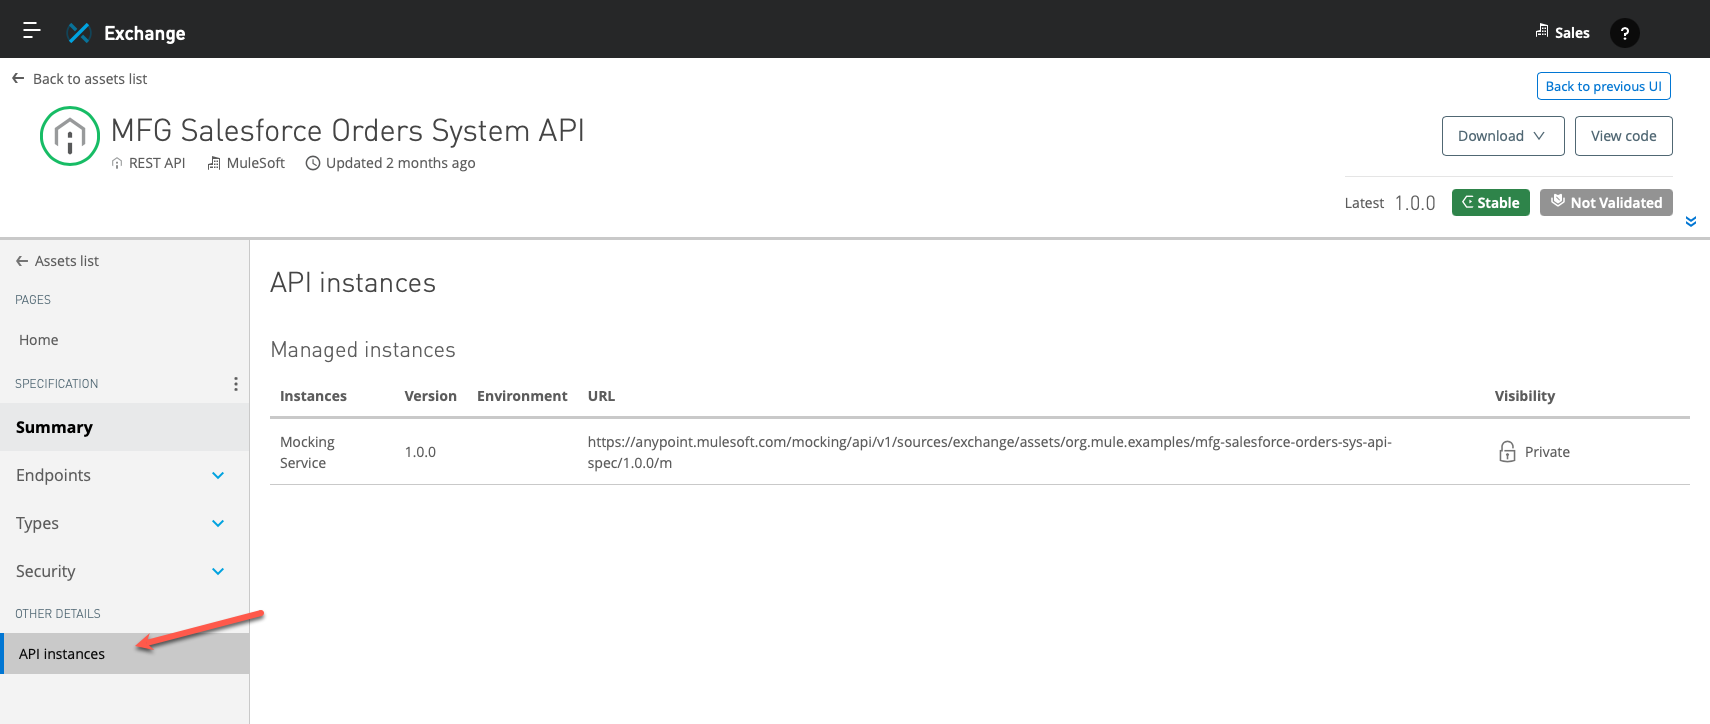Click the Exchange title text
This screenshot has width=1710, height=724.
click(x=145, y=33)
